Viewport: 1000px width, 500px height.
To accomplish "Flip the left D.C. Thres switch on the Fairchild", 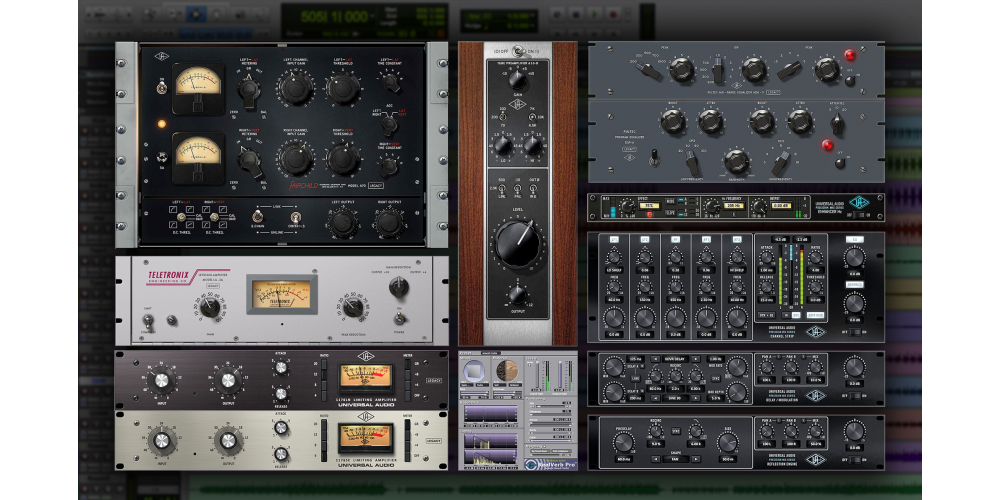I will pos(181,217).
